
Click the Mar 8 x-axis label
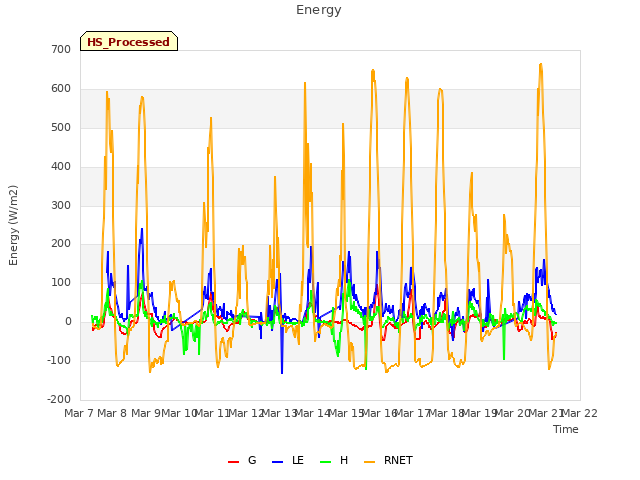pyautogui.click(x=112, y=413)
